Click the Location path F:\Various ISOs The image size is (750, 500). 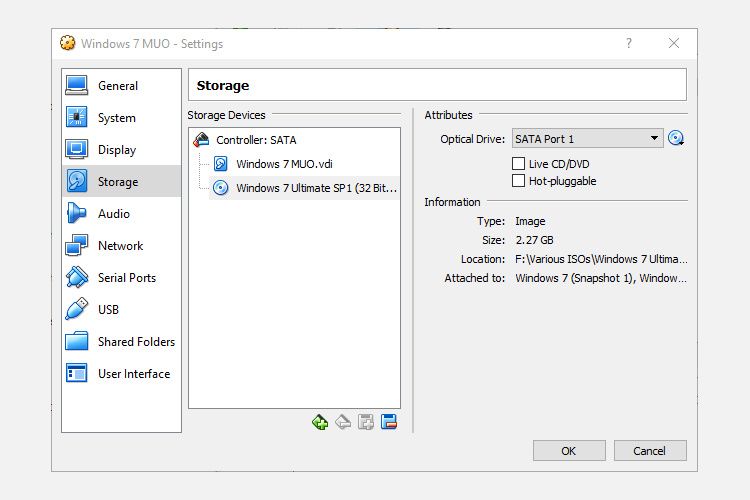tap(601, 259)
